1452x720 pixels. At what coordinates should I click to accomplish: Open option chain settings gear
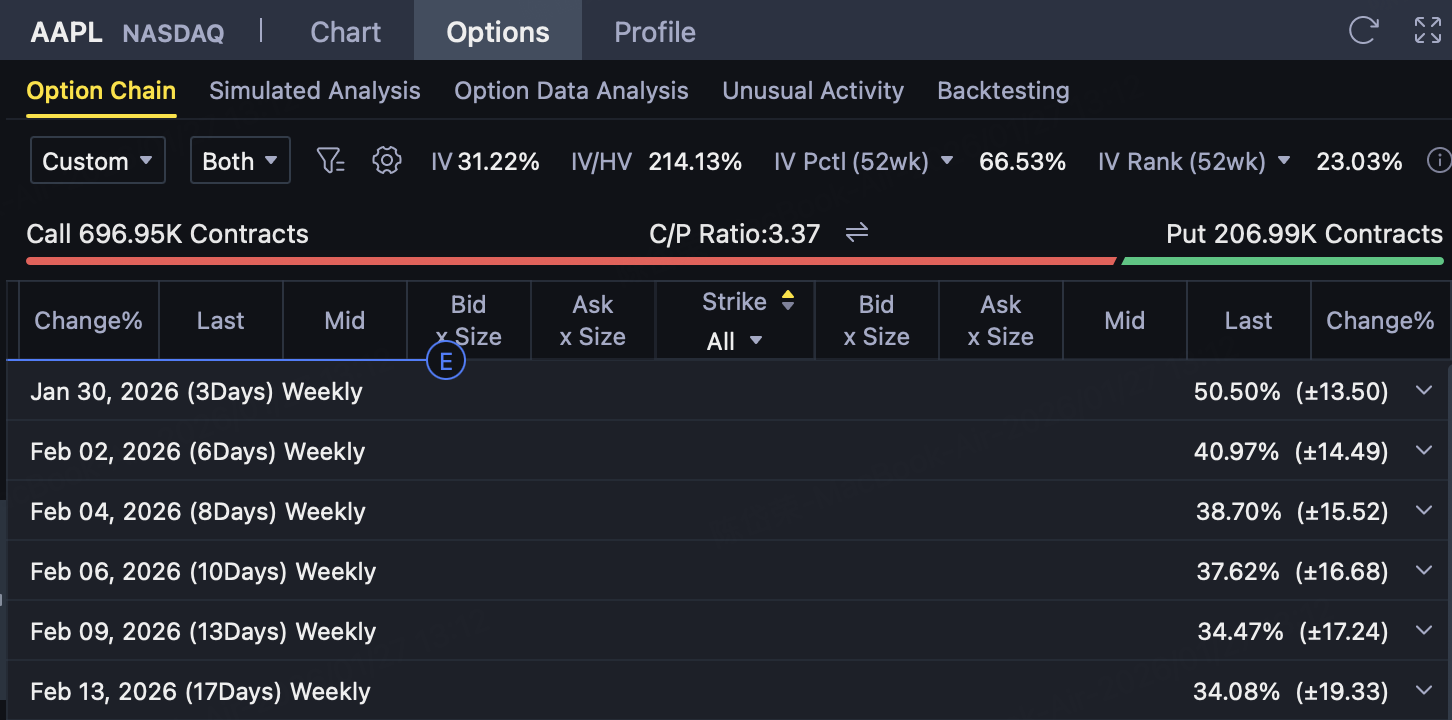click(x=386, y=161)
